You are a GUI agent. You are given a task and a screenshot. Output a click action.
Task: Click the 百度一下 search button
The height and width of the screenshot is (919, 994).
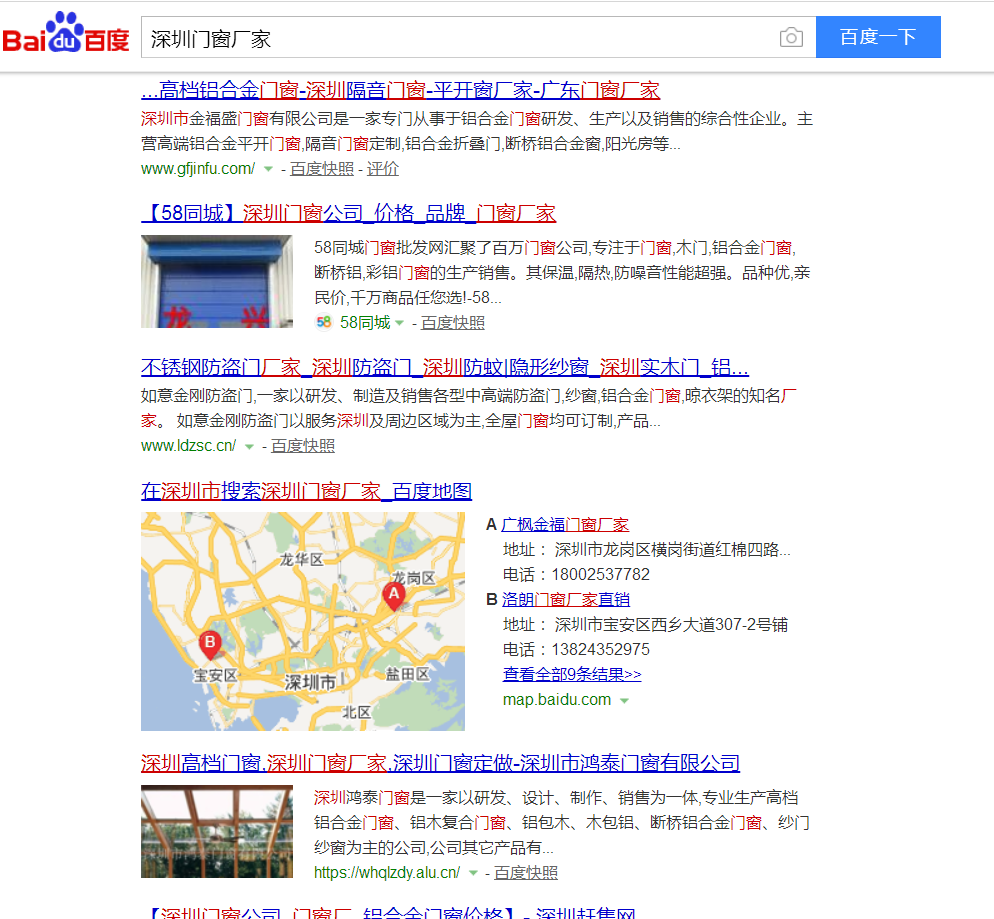point(878,37)
